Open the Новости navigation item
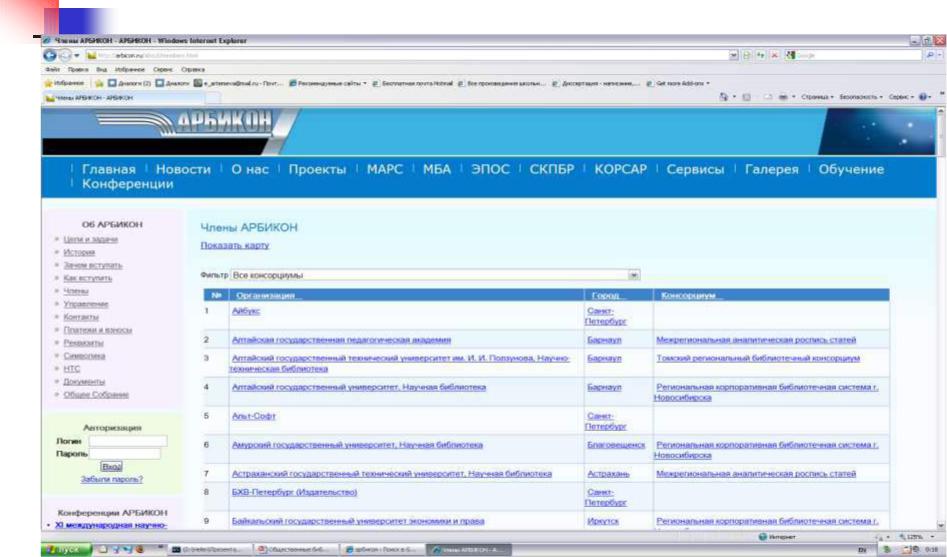947x557 pixels. pyautogui.click(x=183, y=169)
